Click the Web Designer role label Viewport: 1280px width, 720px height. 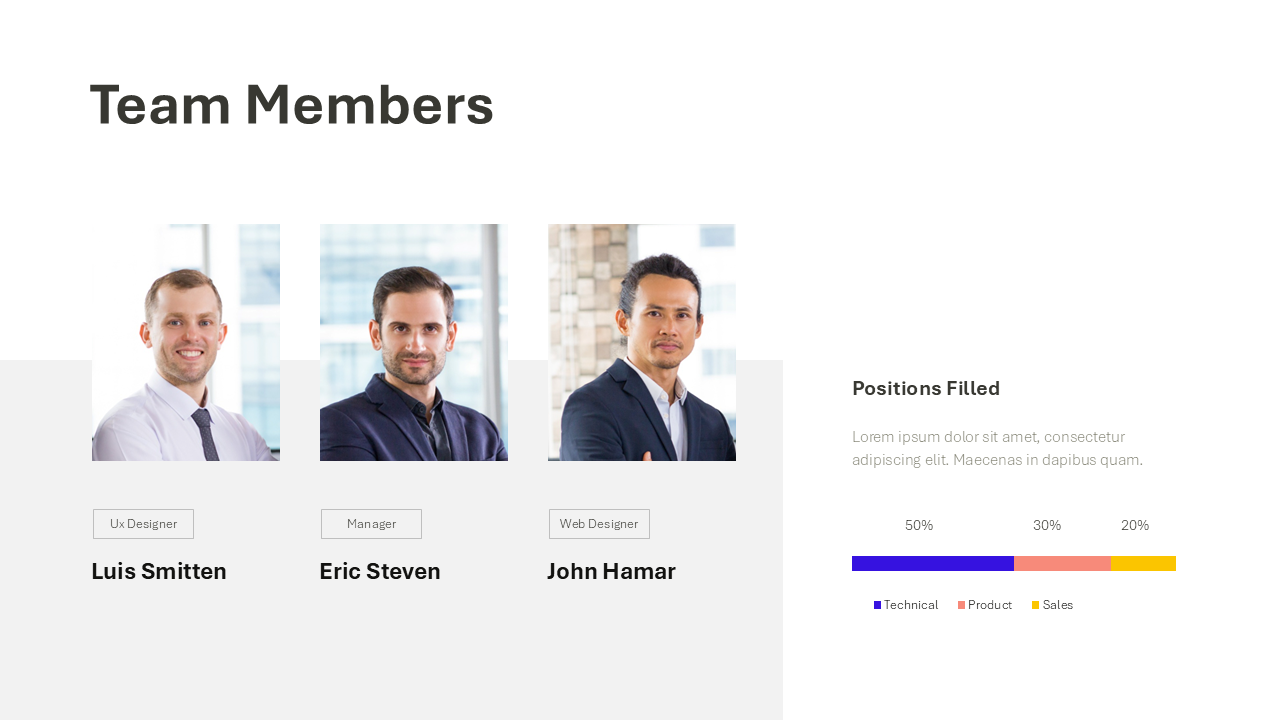(599, 524)
